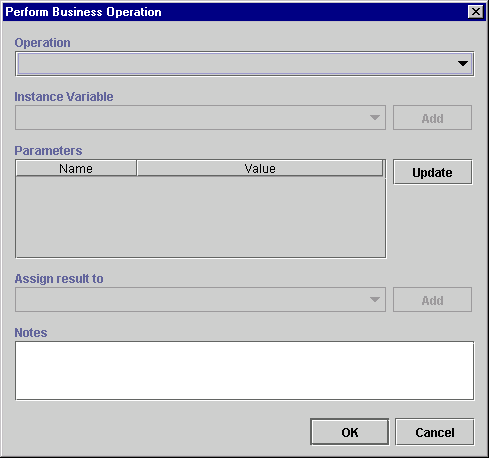Click Add button beside Assign result to
This screenshot has height=458, width=489.
[432, 300]
